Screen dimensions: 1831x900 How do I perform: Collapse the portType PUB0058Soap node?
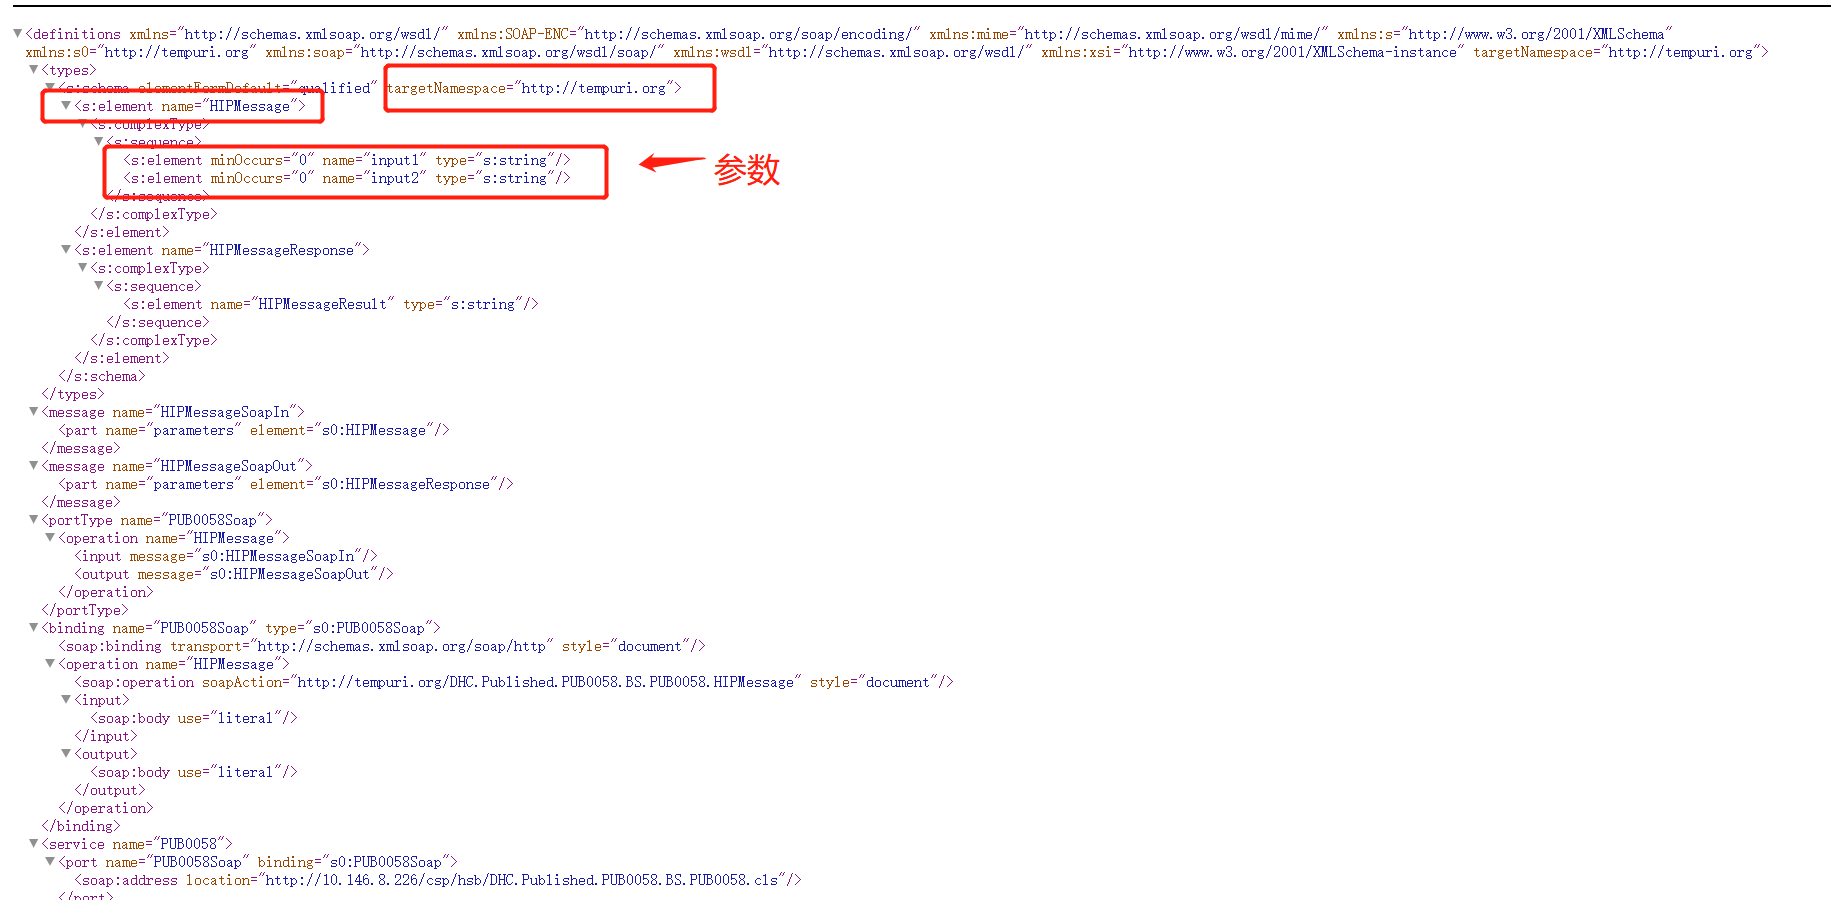pos(33,520)
